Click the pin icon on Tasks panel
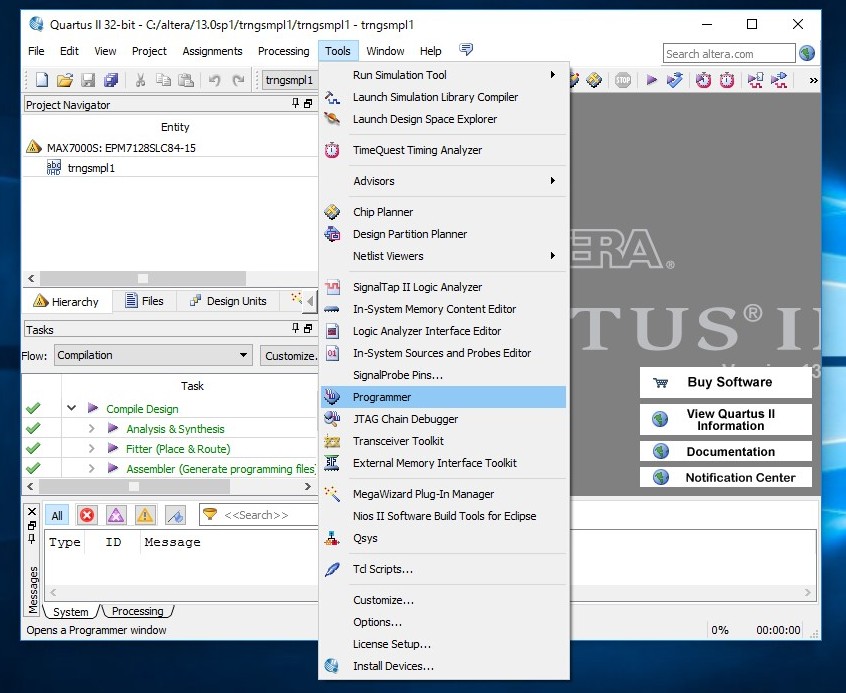This screenshot has width=846, height=693. pyautogui.click(x=295, y=328)
